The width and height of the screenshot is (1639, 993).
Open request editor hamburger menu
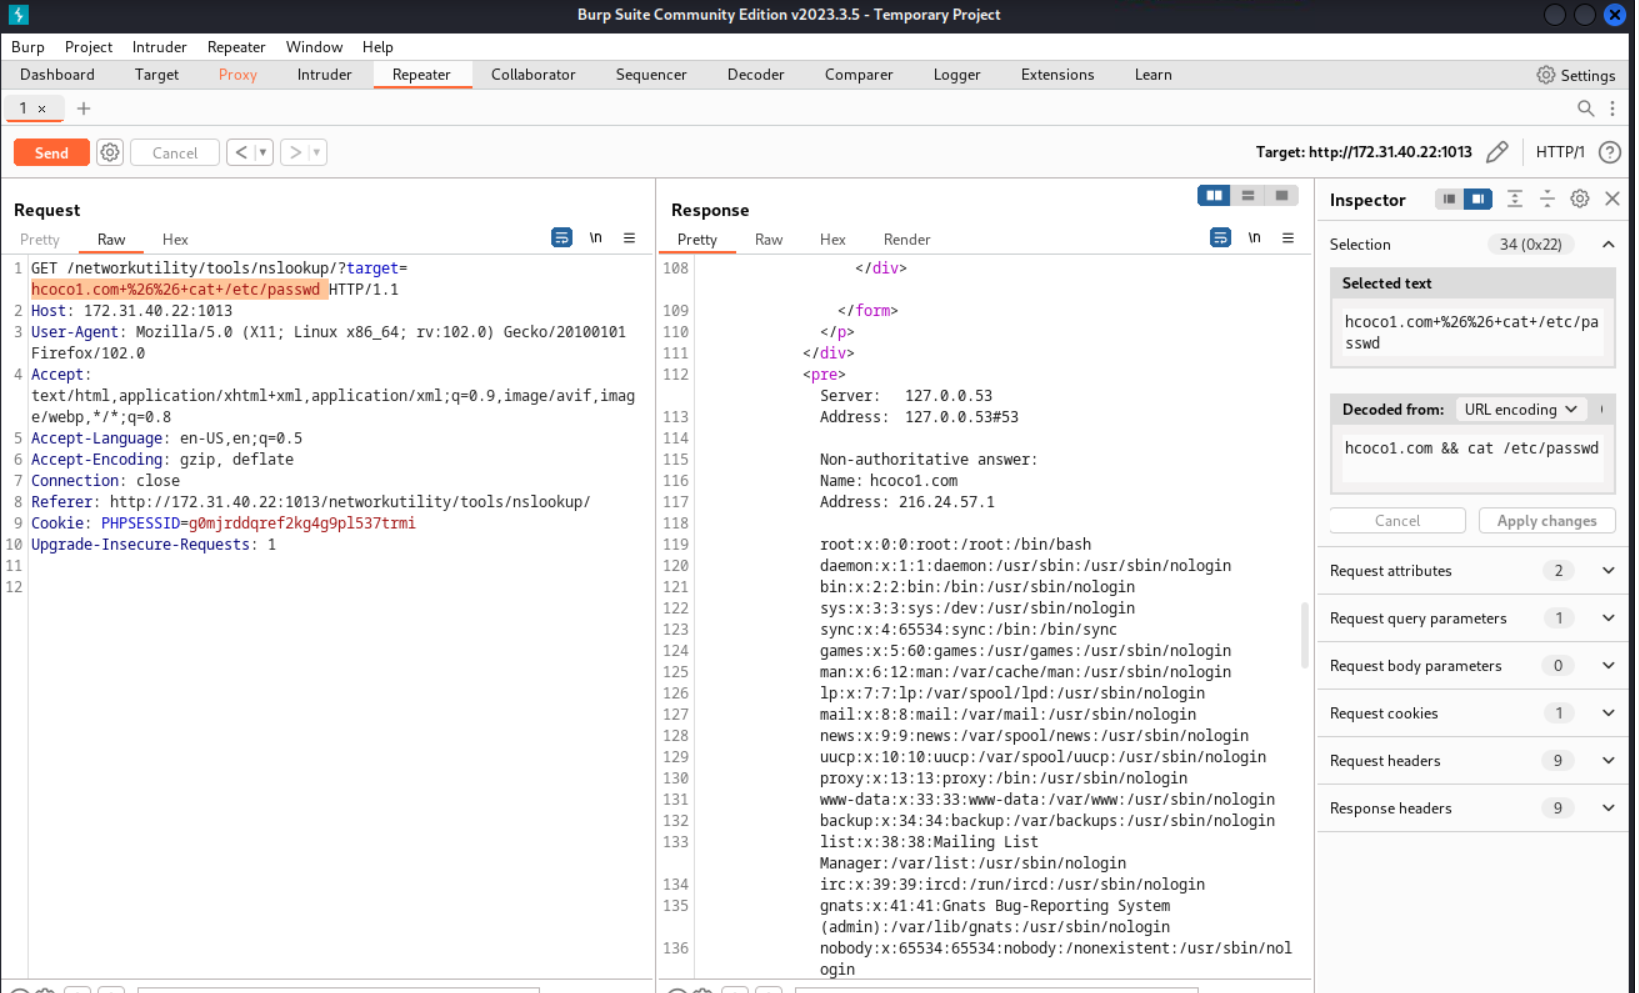click(x=629, y=238)
